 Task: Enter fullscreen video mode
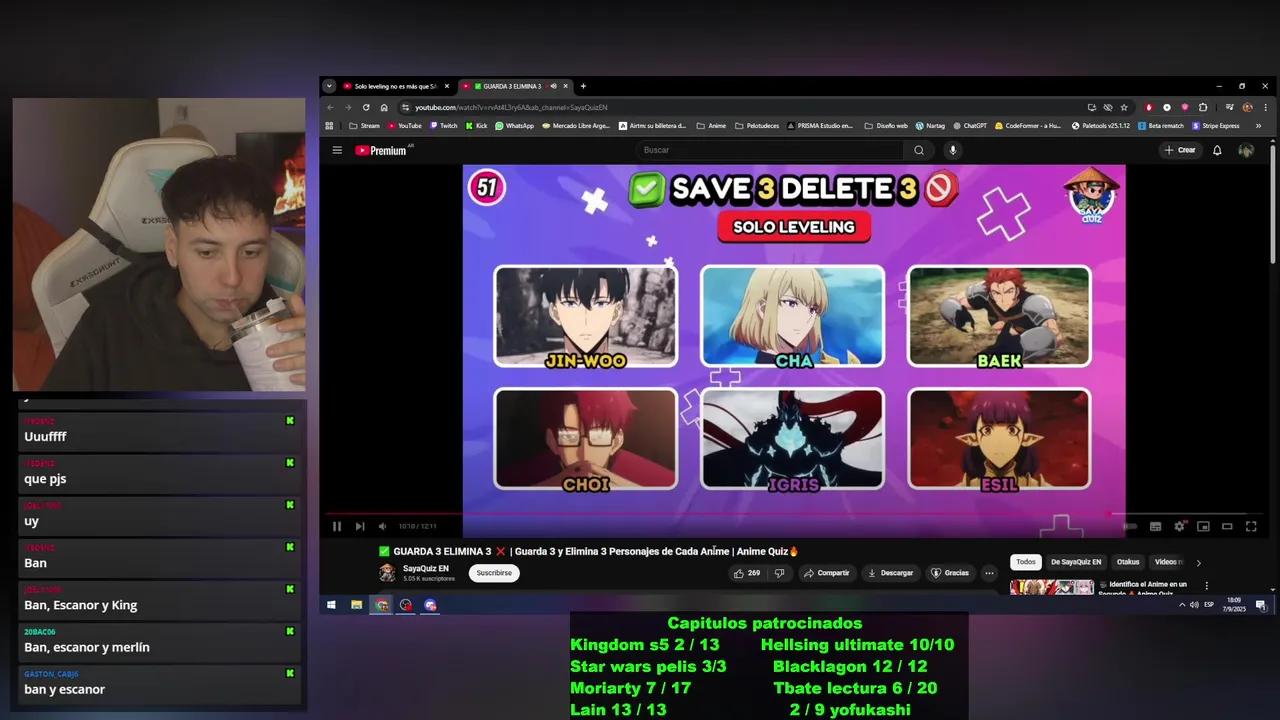[1251, 526]
